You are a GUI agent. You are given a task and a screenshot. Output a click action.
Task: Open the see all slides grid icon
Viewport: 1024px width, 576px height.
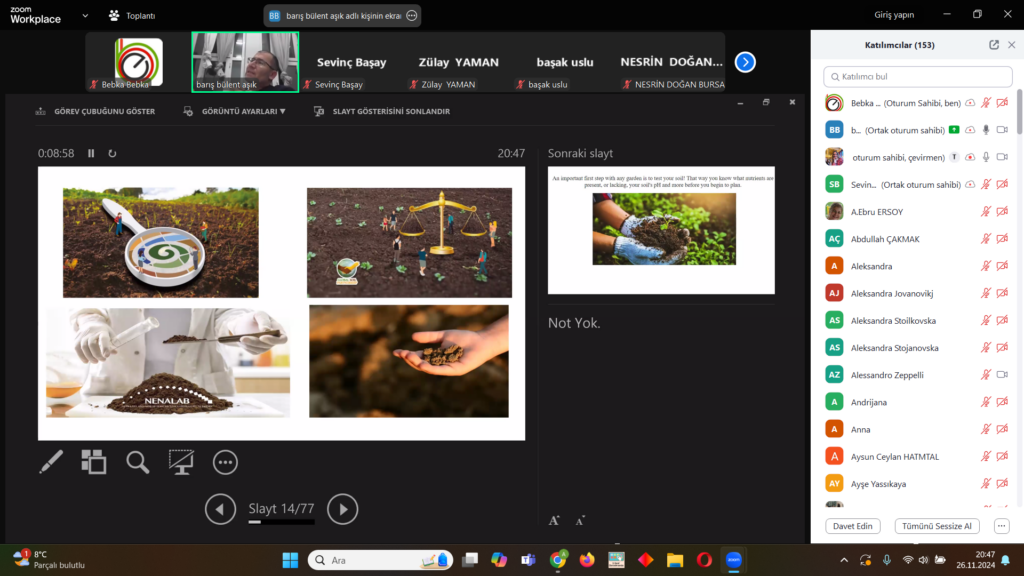94,461
